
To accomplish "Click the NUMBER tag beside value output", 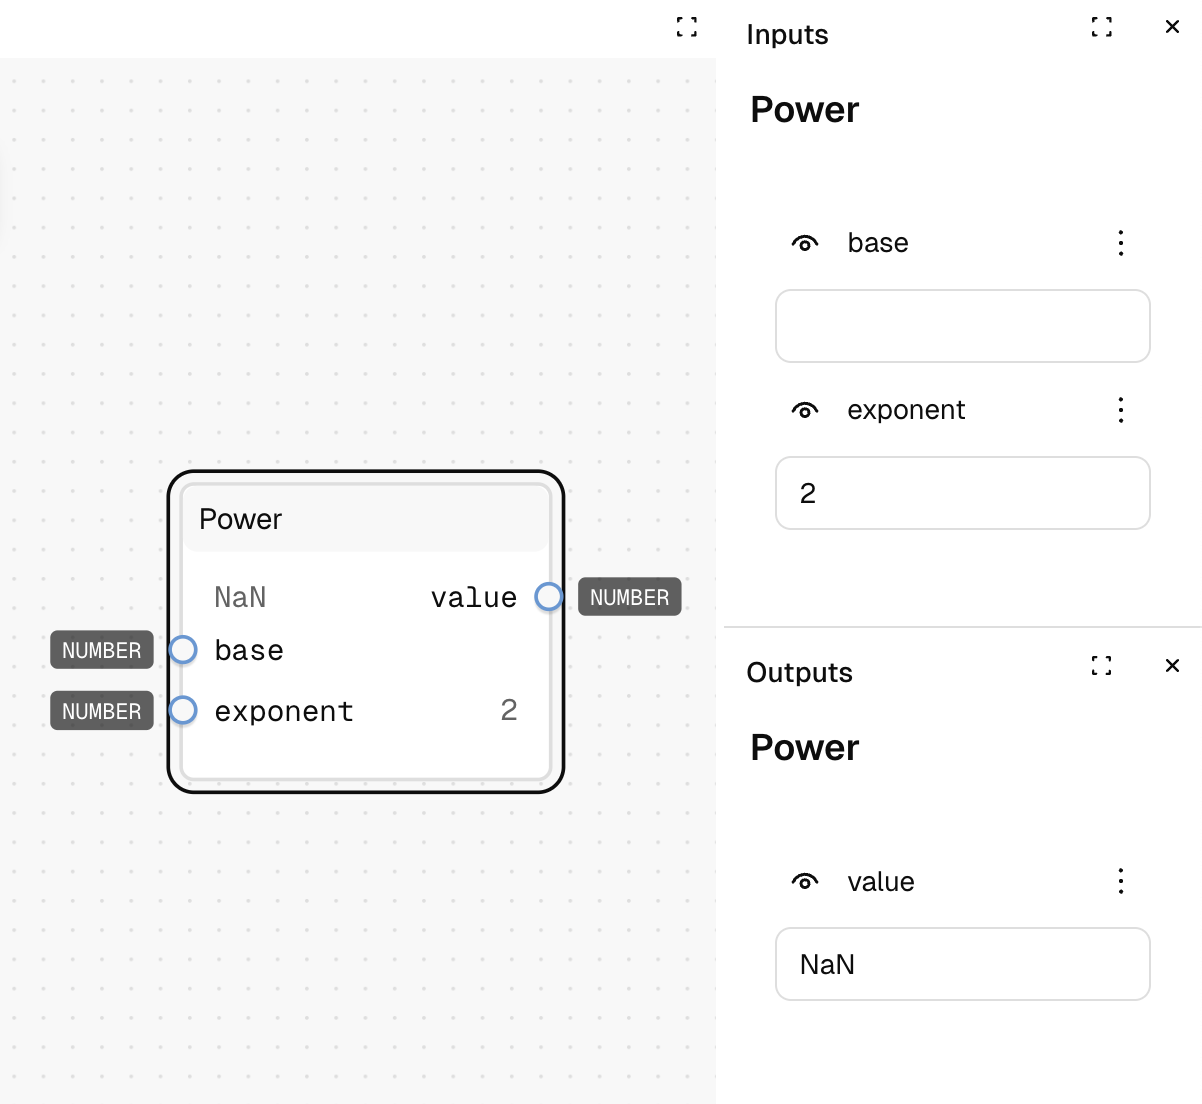I will (630, 597).
